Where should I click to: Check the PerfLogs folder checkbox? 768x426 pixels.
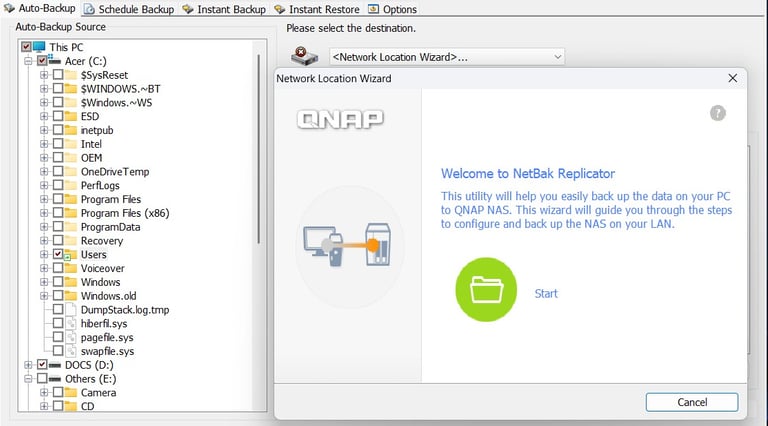[x=58, y=185]
